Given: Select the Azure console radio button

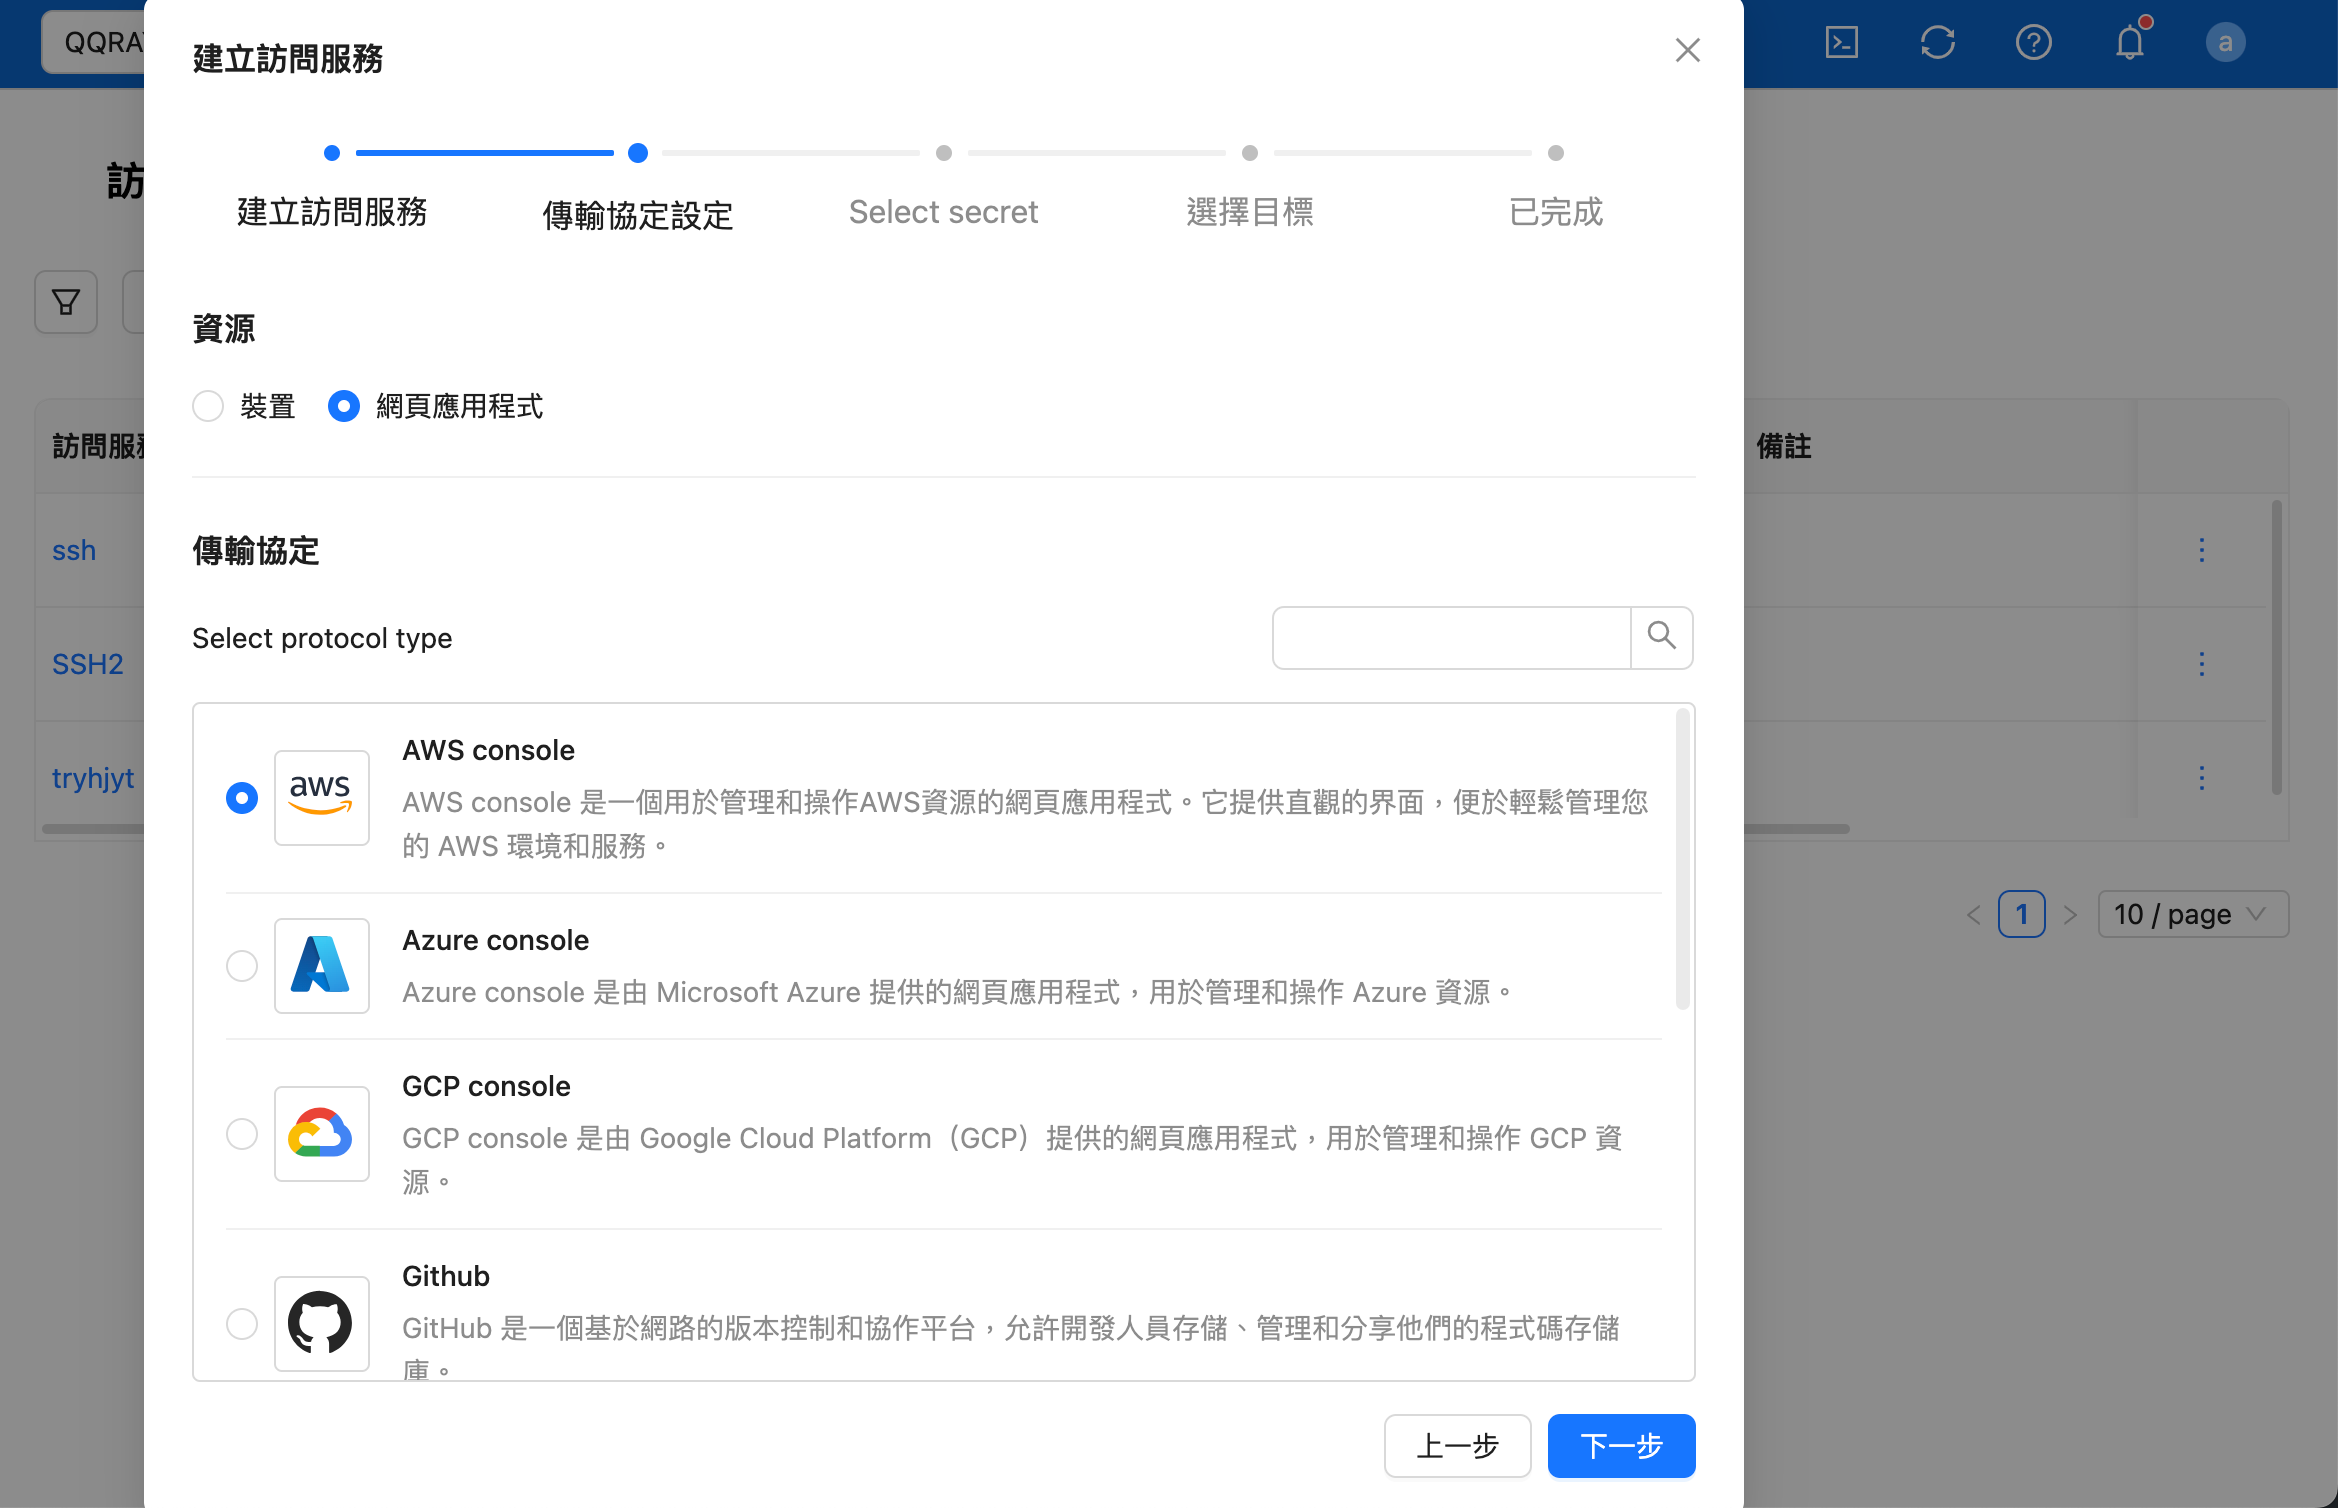Looking at the screenshot, I should (x=242, y=966).
